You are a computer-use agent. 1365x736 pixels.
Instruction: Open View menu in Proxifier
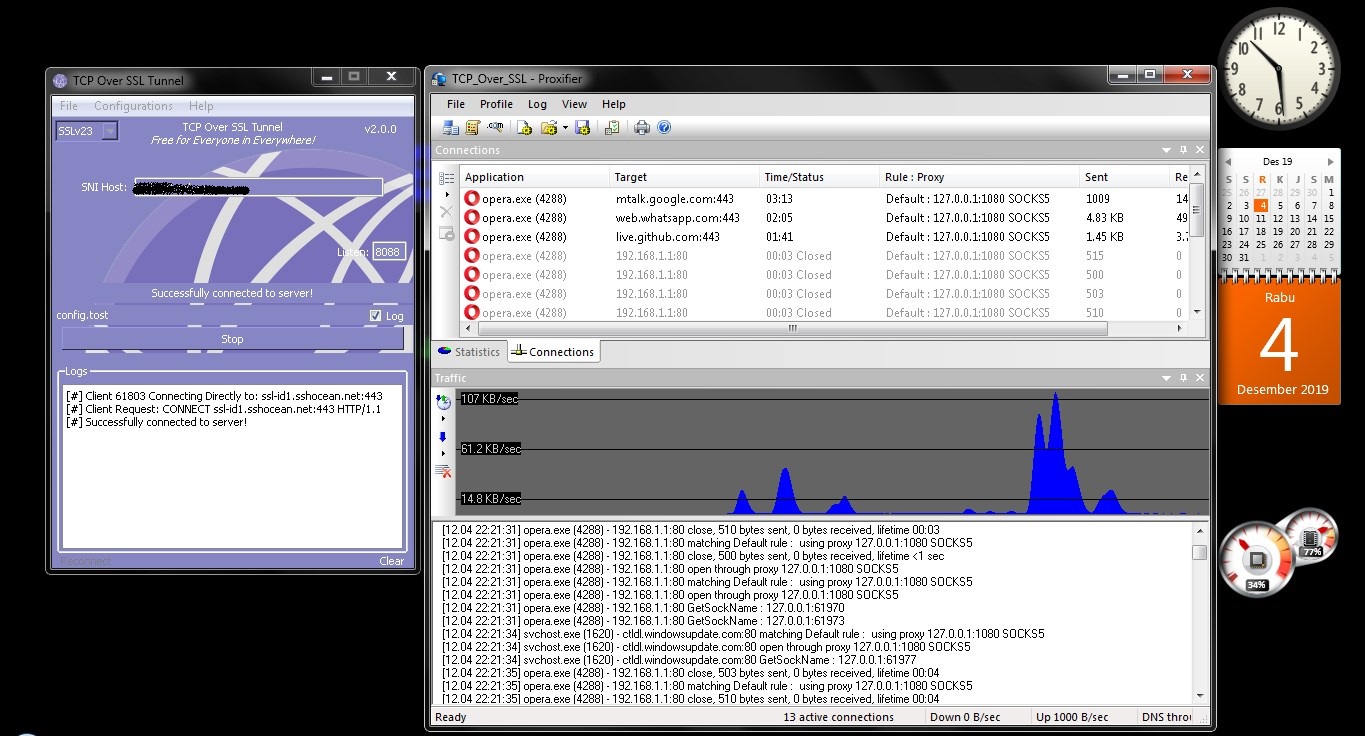coord(574,104)
